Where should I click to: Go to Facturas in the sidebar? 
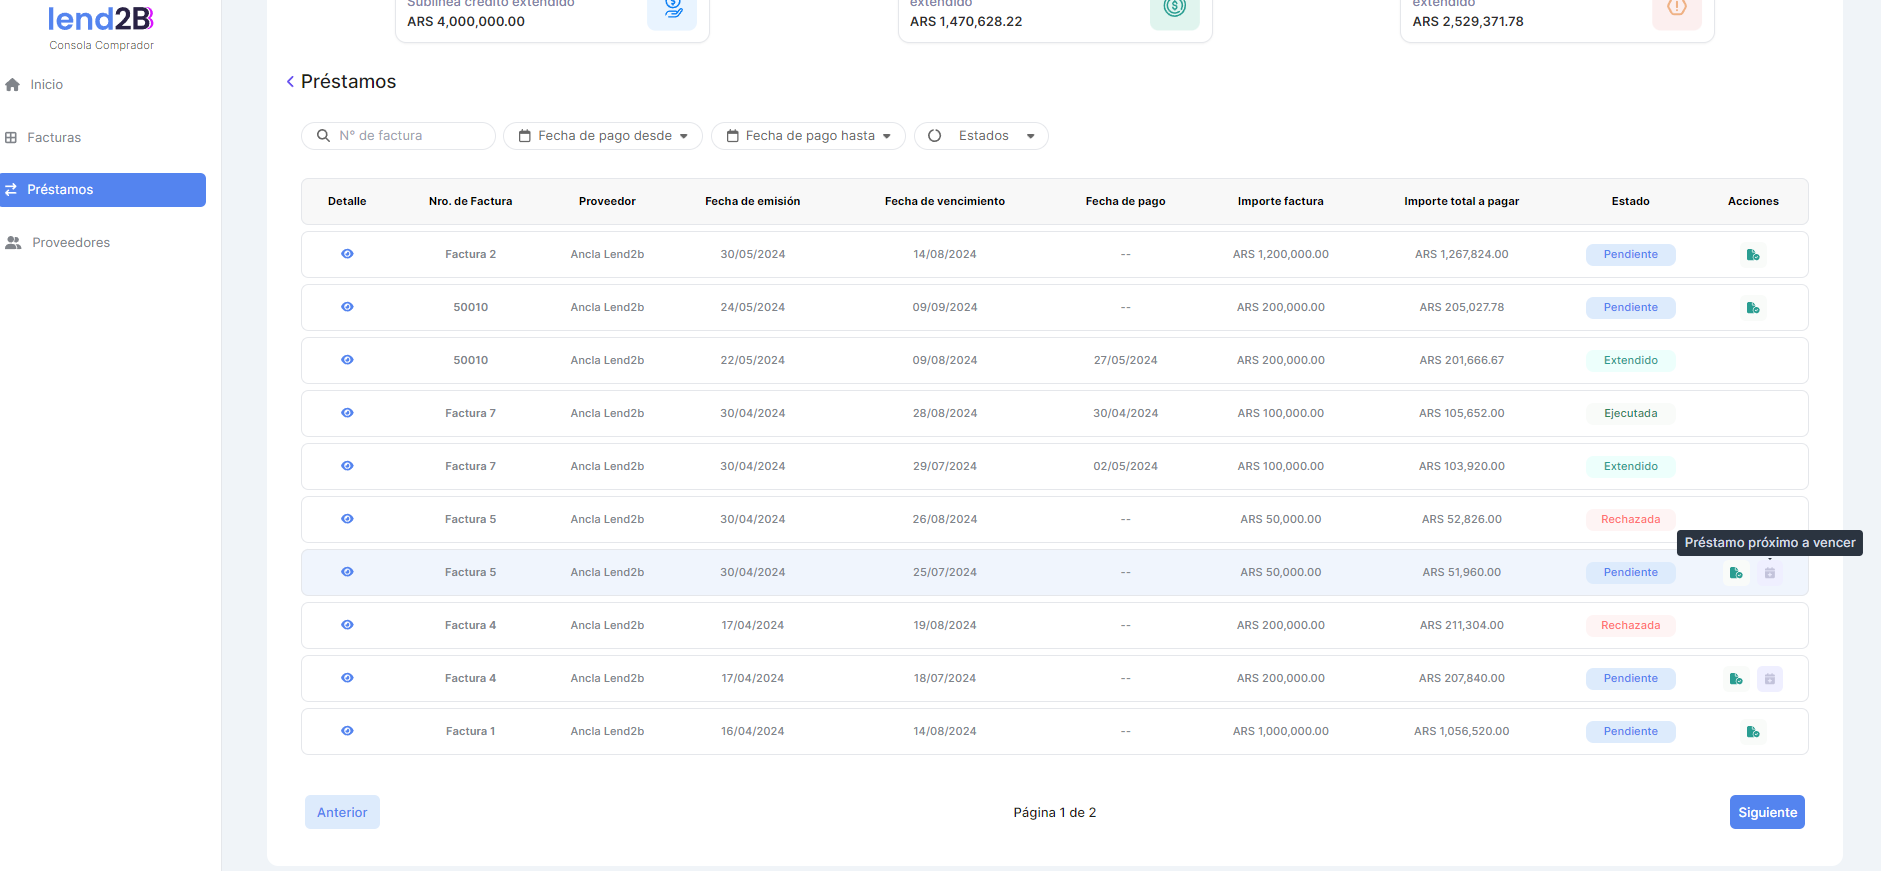[54, 138]
